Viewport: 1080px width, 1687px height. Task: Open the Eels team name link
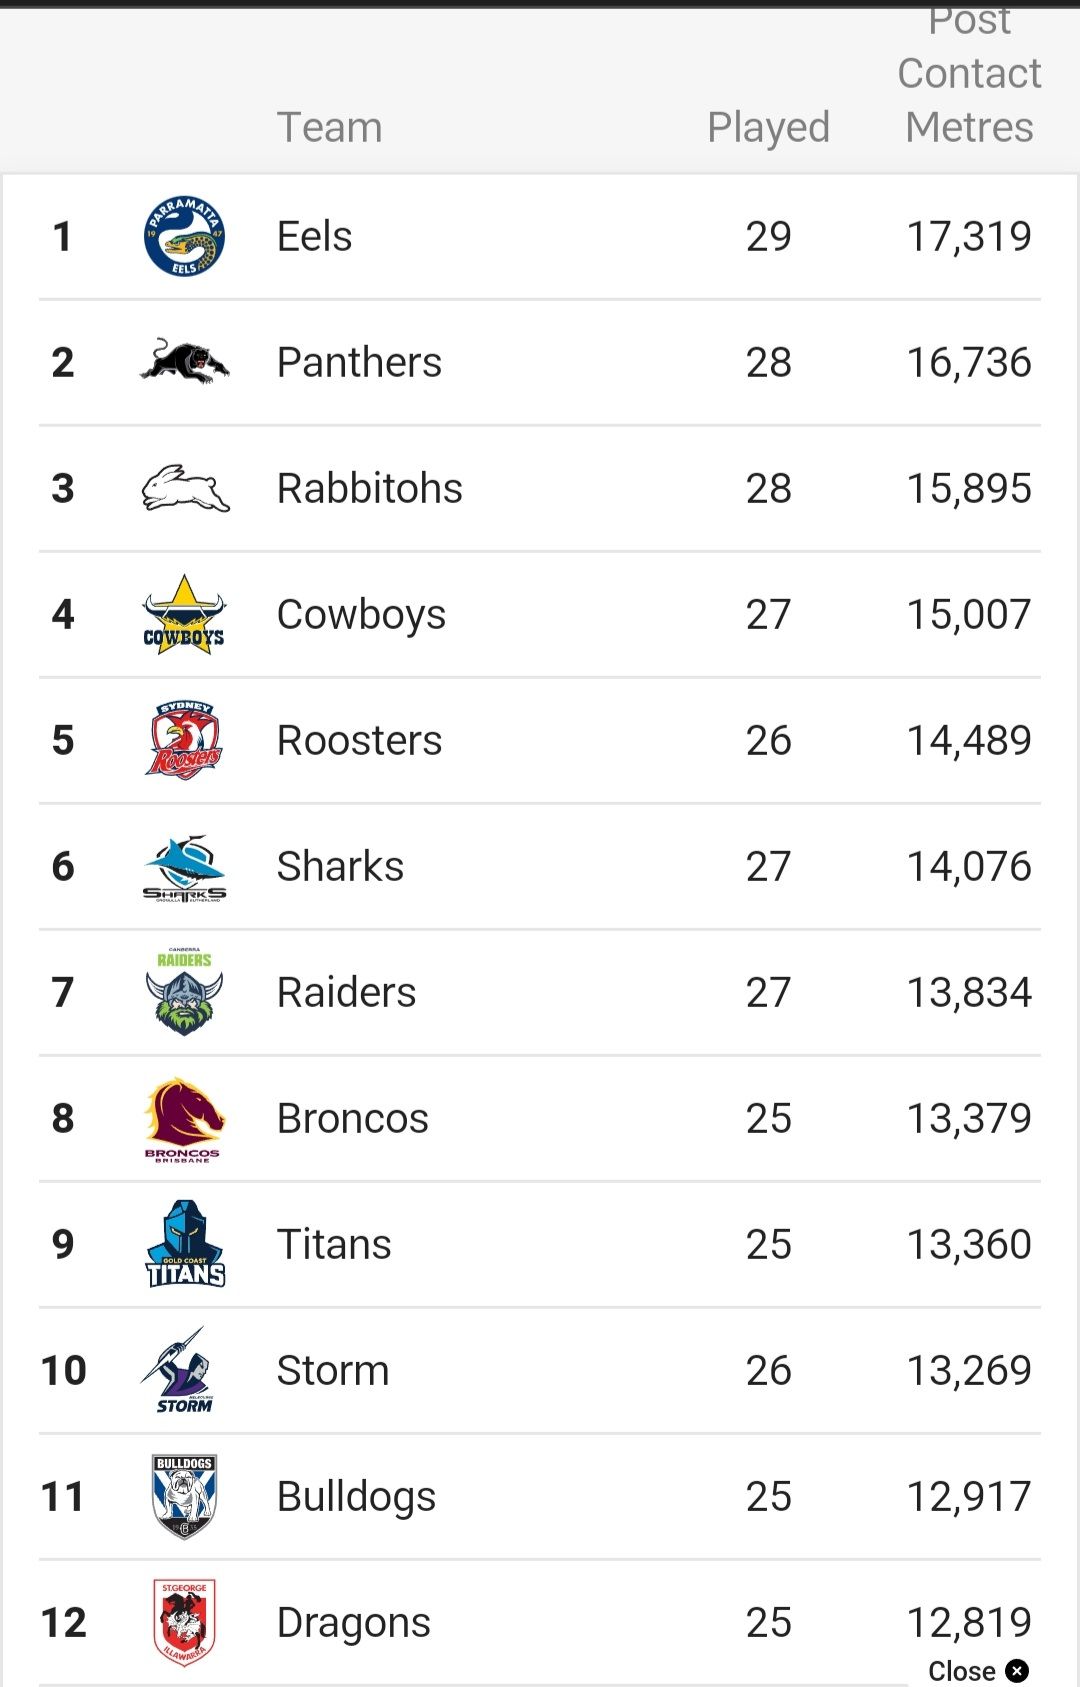314,236
